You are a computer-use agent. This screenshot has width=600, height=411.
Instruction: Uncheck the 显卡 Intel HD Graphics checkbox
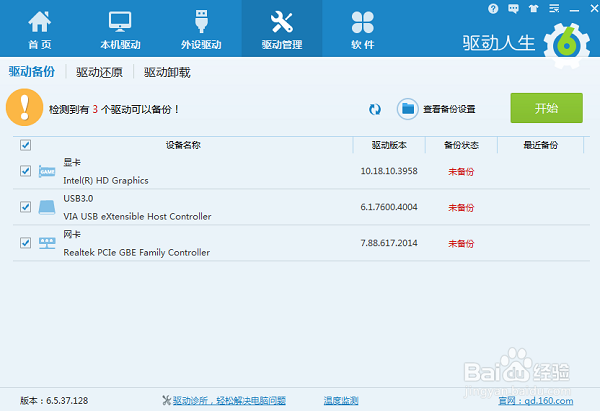coord(26,171)
